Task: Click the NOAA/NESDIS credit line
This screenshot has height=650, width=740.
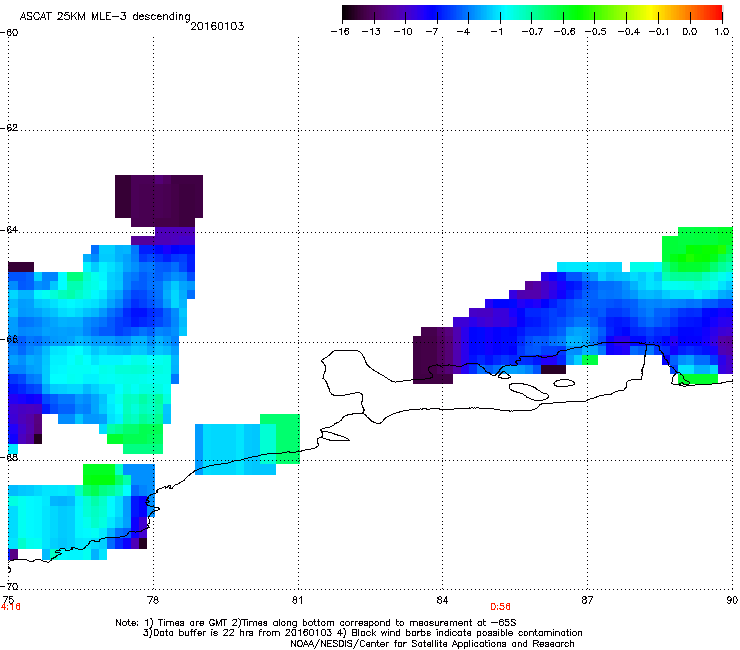Action: point(432,644)
